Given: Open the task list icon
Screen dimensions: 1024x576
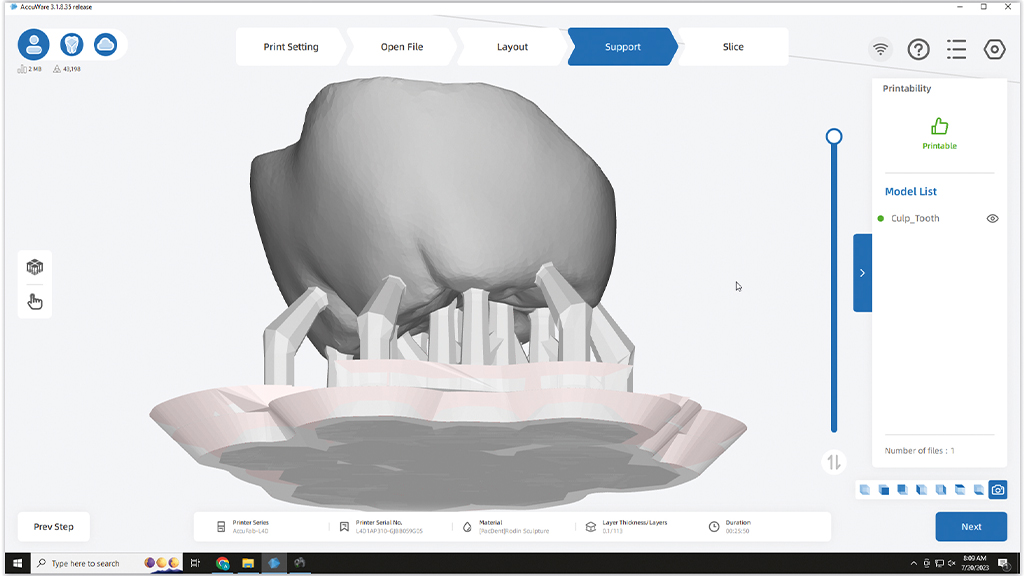Looking at the screenshot, I should tap(956, 49).
